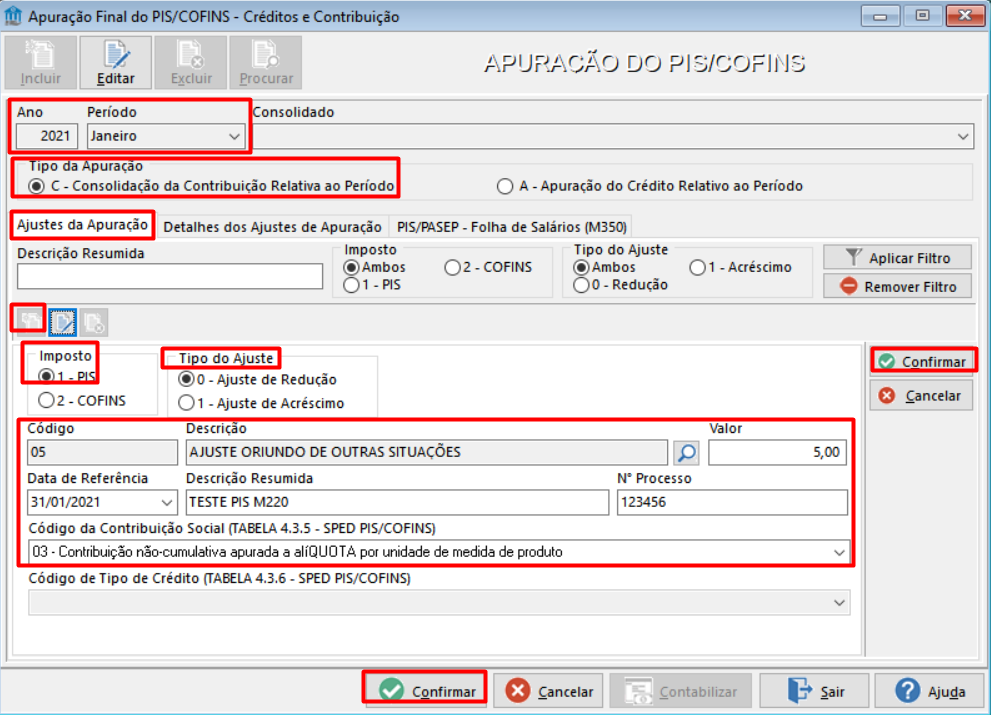
Task: Click the Procurar toolbar icon
Action: [x=266, y=62]
